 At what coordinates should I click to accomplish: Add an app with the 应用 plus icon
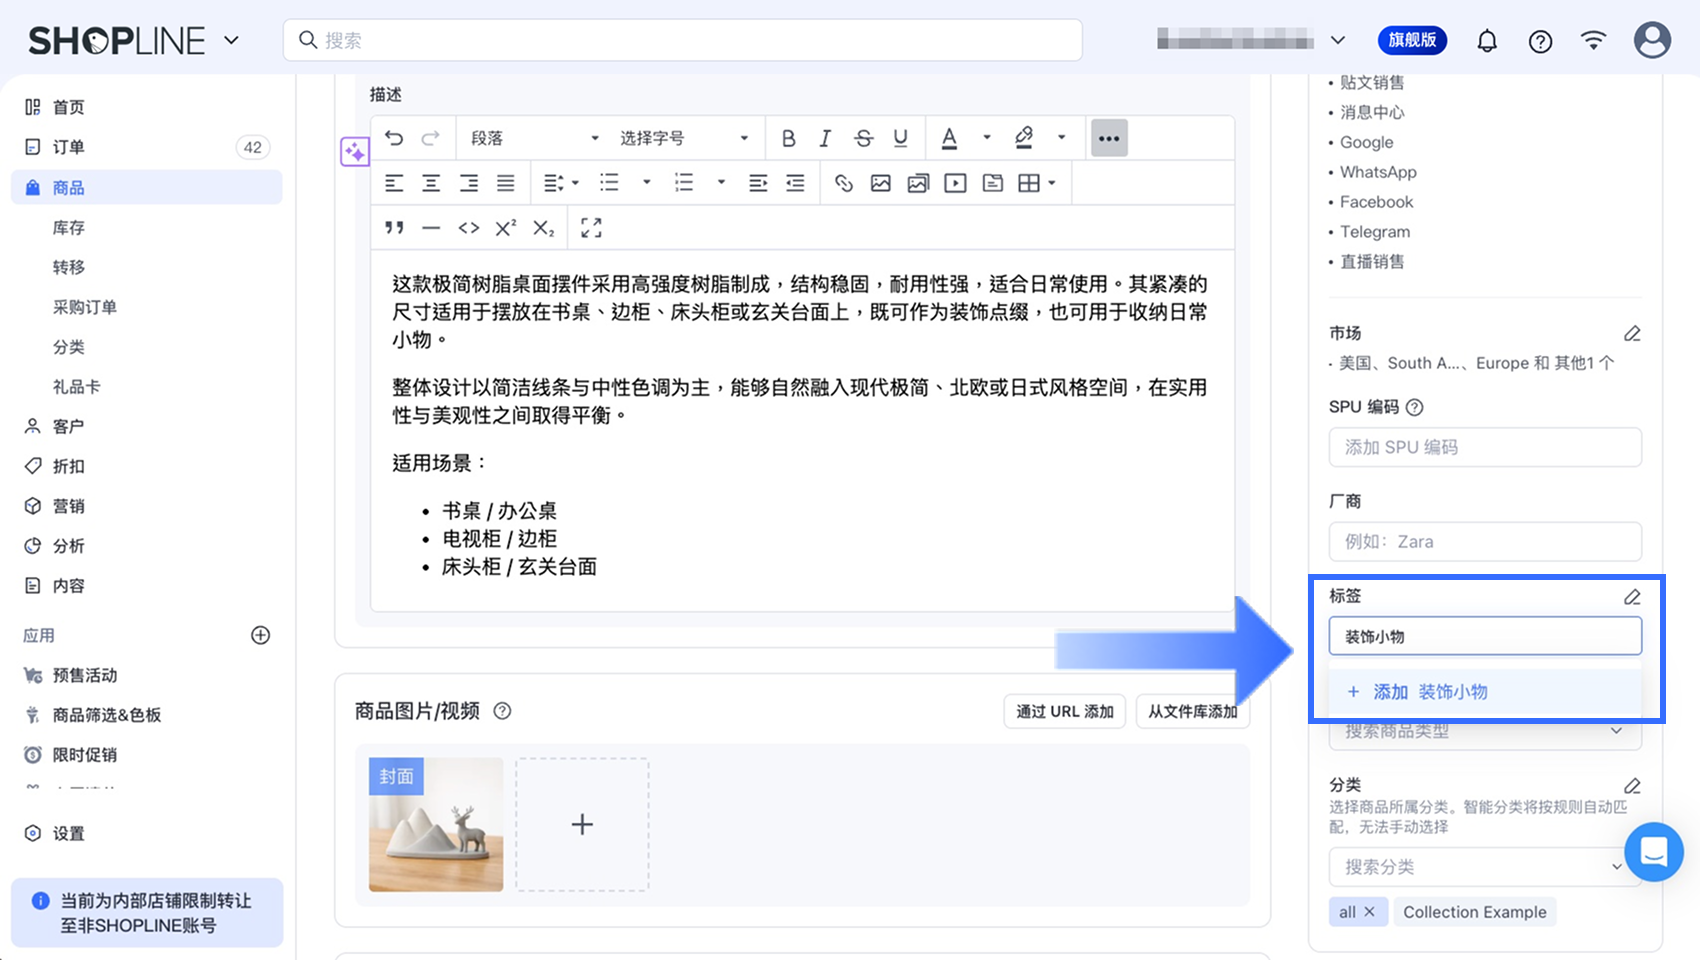pos(260,635)
